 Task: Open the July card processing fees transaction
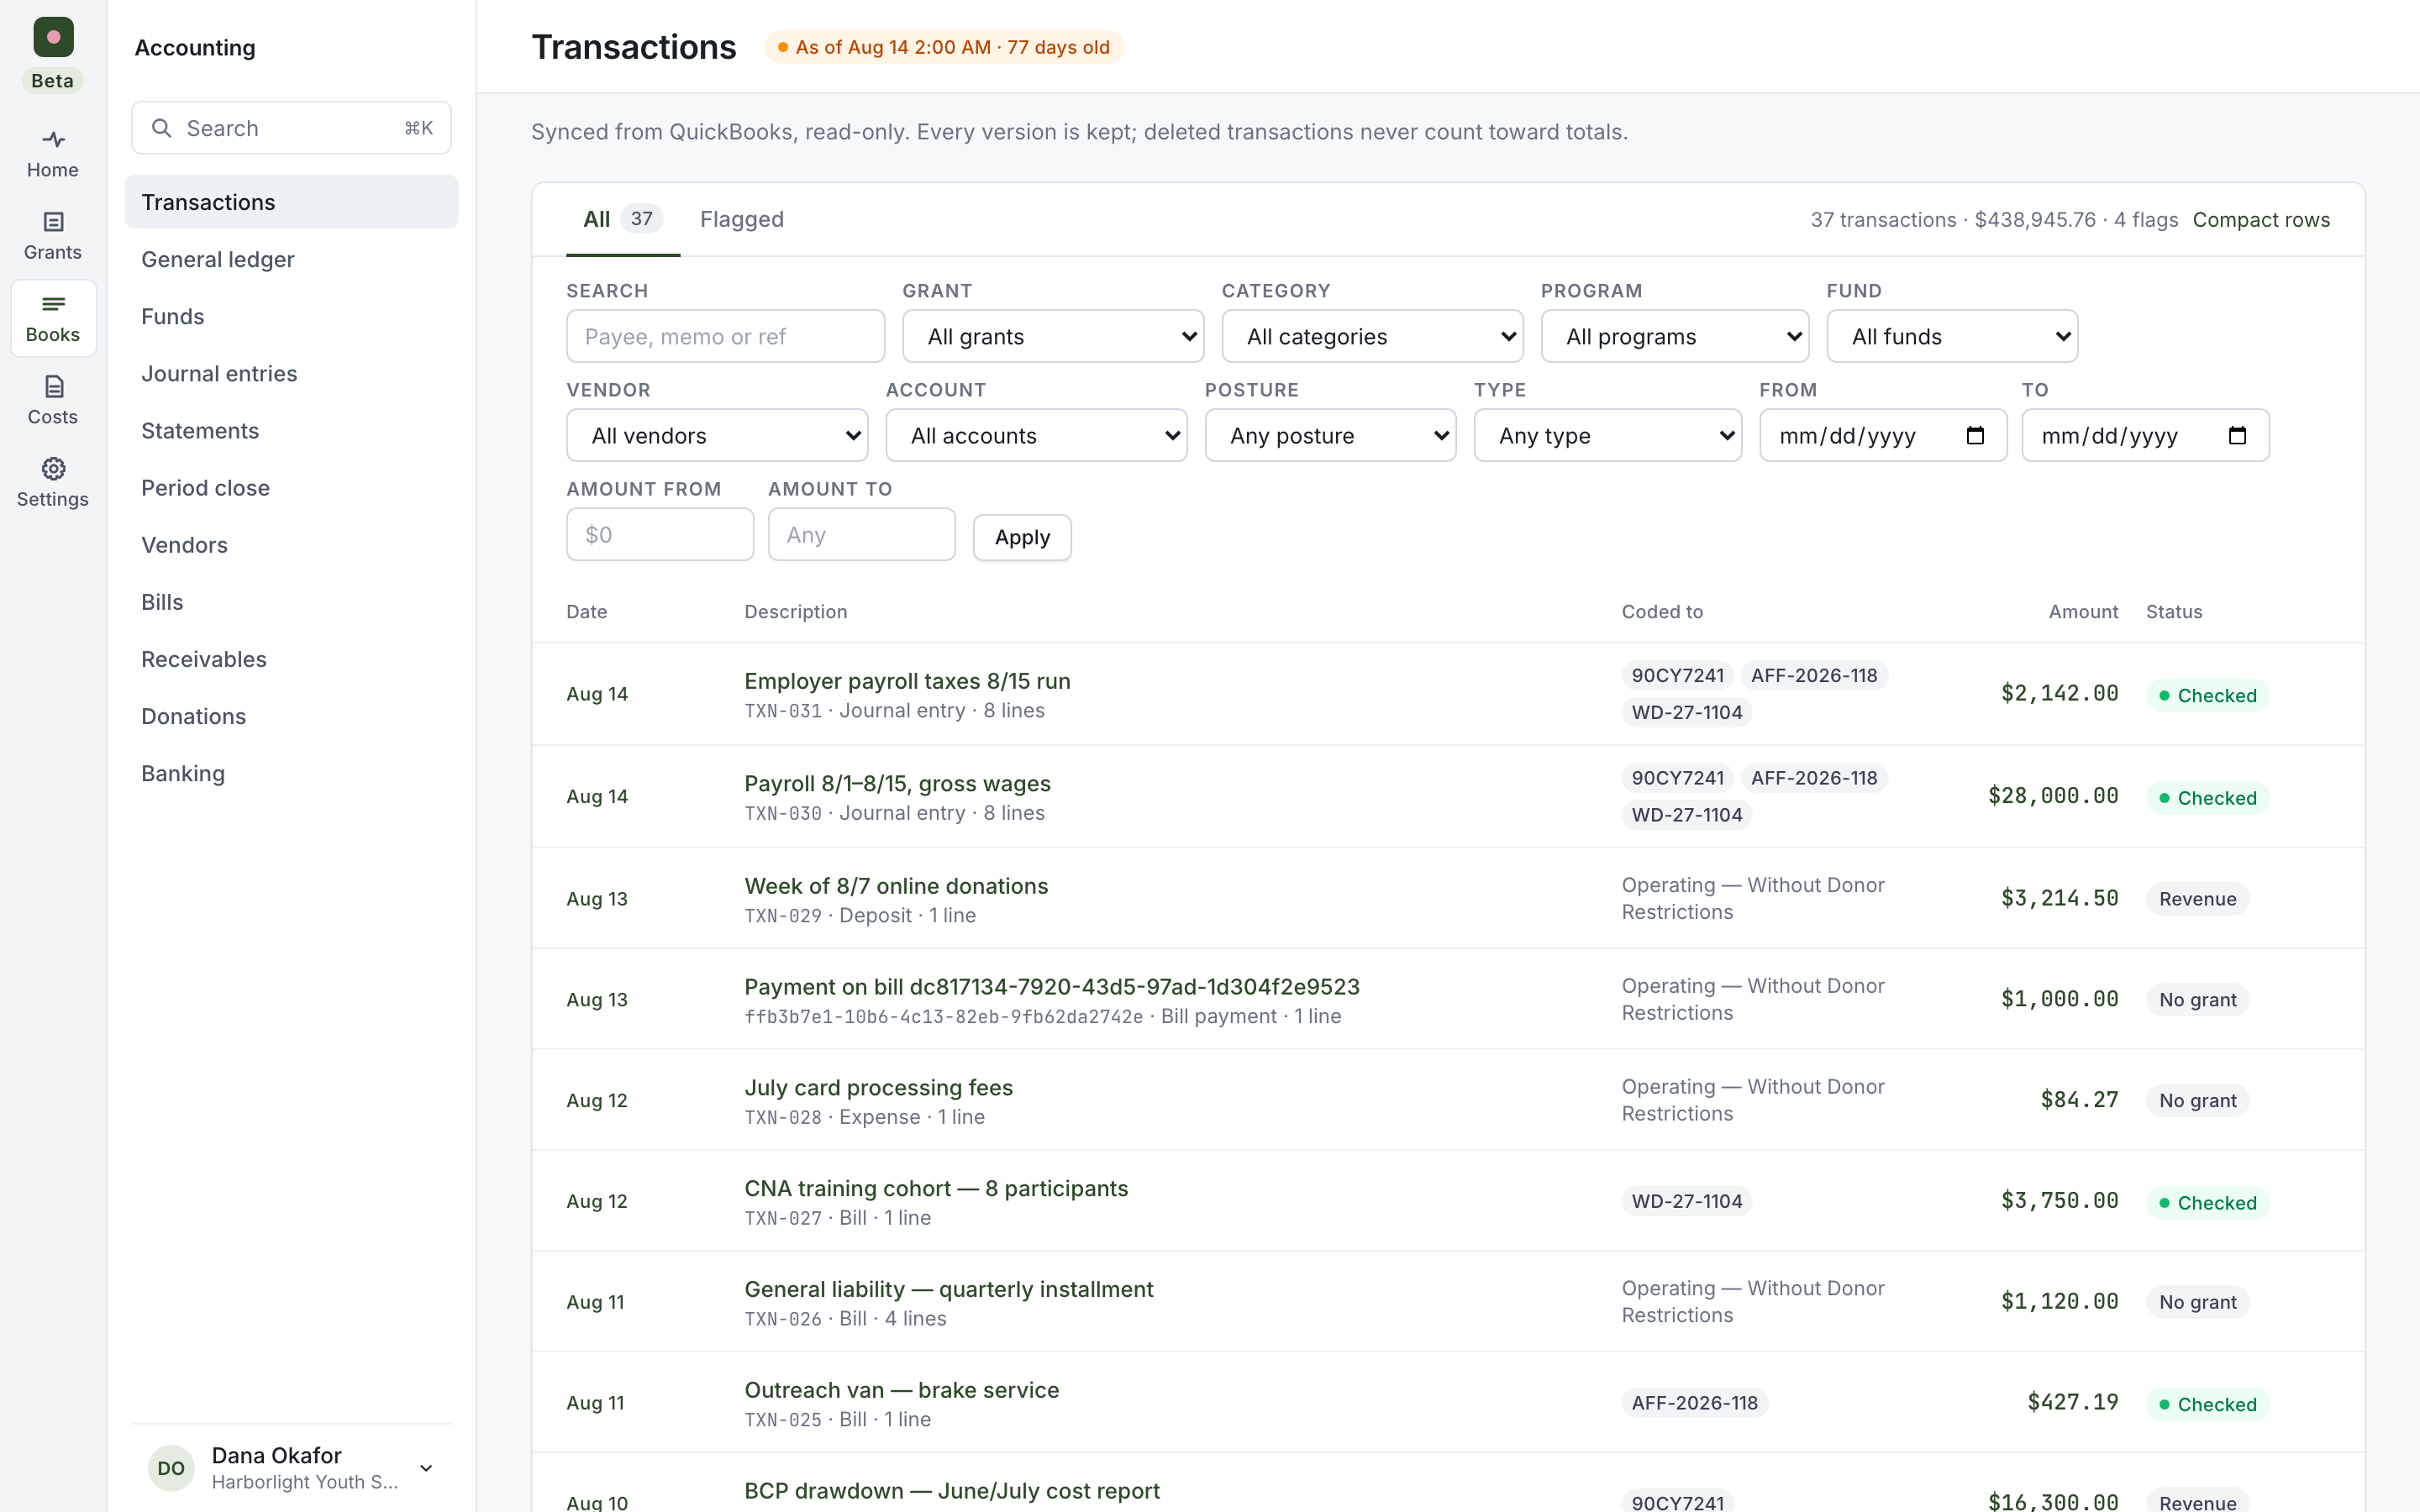(x=878, y=1087)
